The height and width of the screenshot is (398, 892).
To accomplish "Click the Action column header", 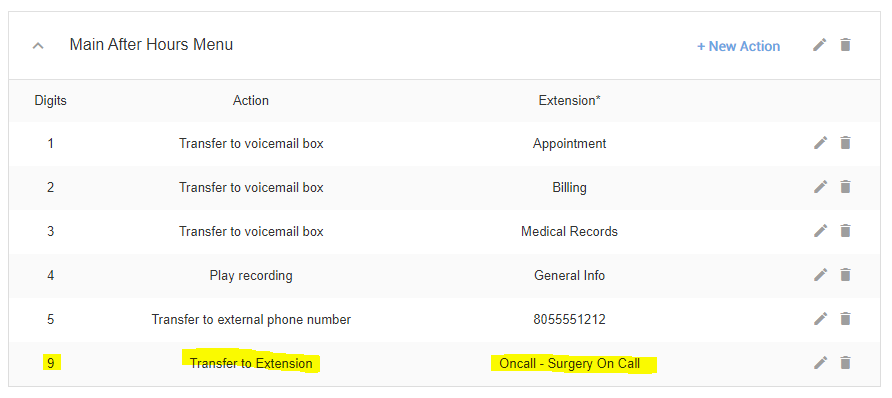I will click(251, 101).
